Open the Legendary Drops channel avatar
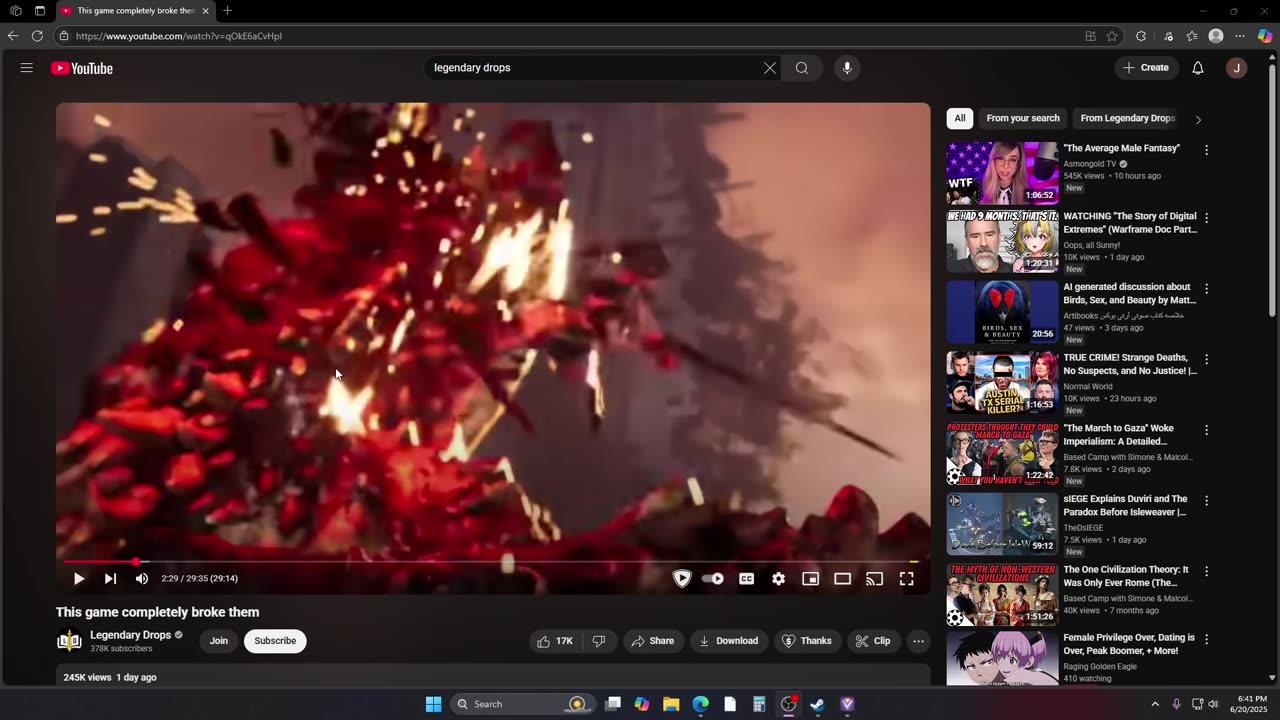This screenshot has width=1280, height=720. (x=69, y=641)
